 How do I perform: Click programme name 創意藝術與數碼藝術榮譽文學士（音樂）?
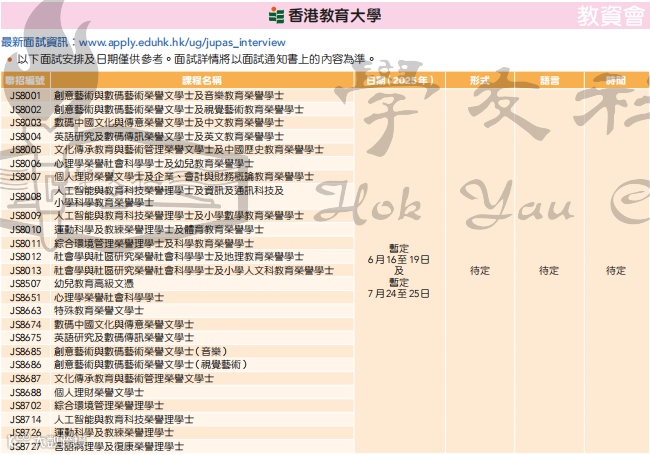[141, 351]
